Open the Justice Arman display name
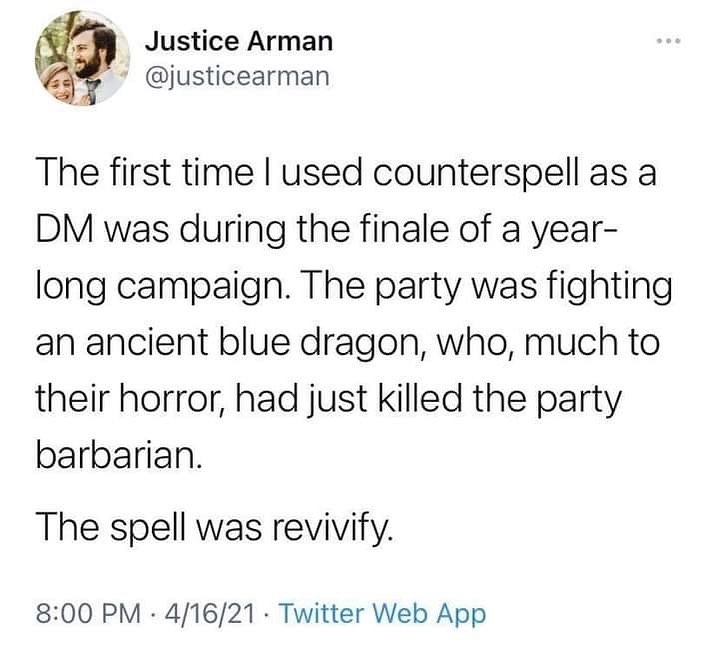This screenshot has width=719, height=648. 238,42
